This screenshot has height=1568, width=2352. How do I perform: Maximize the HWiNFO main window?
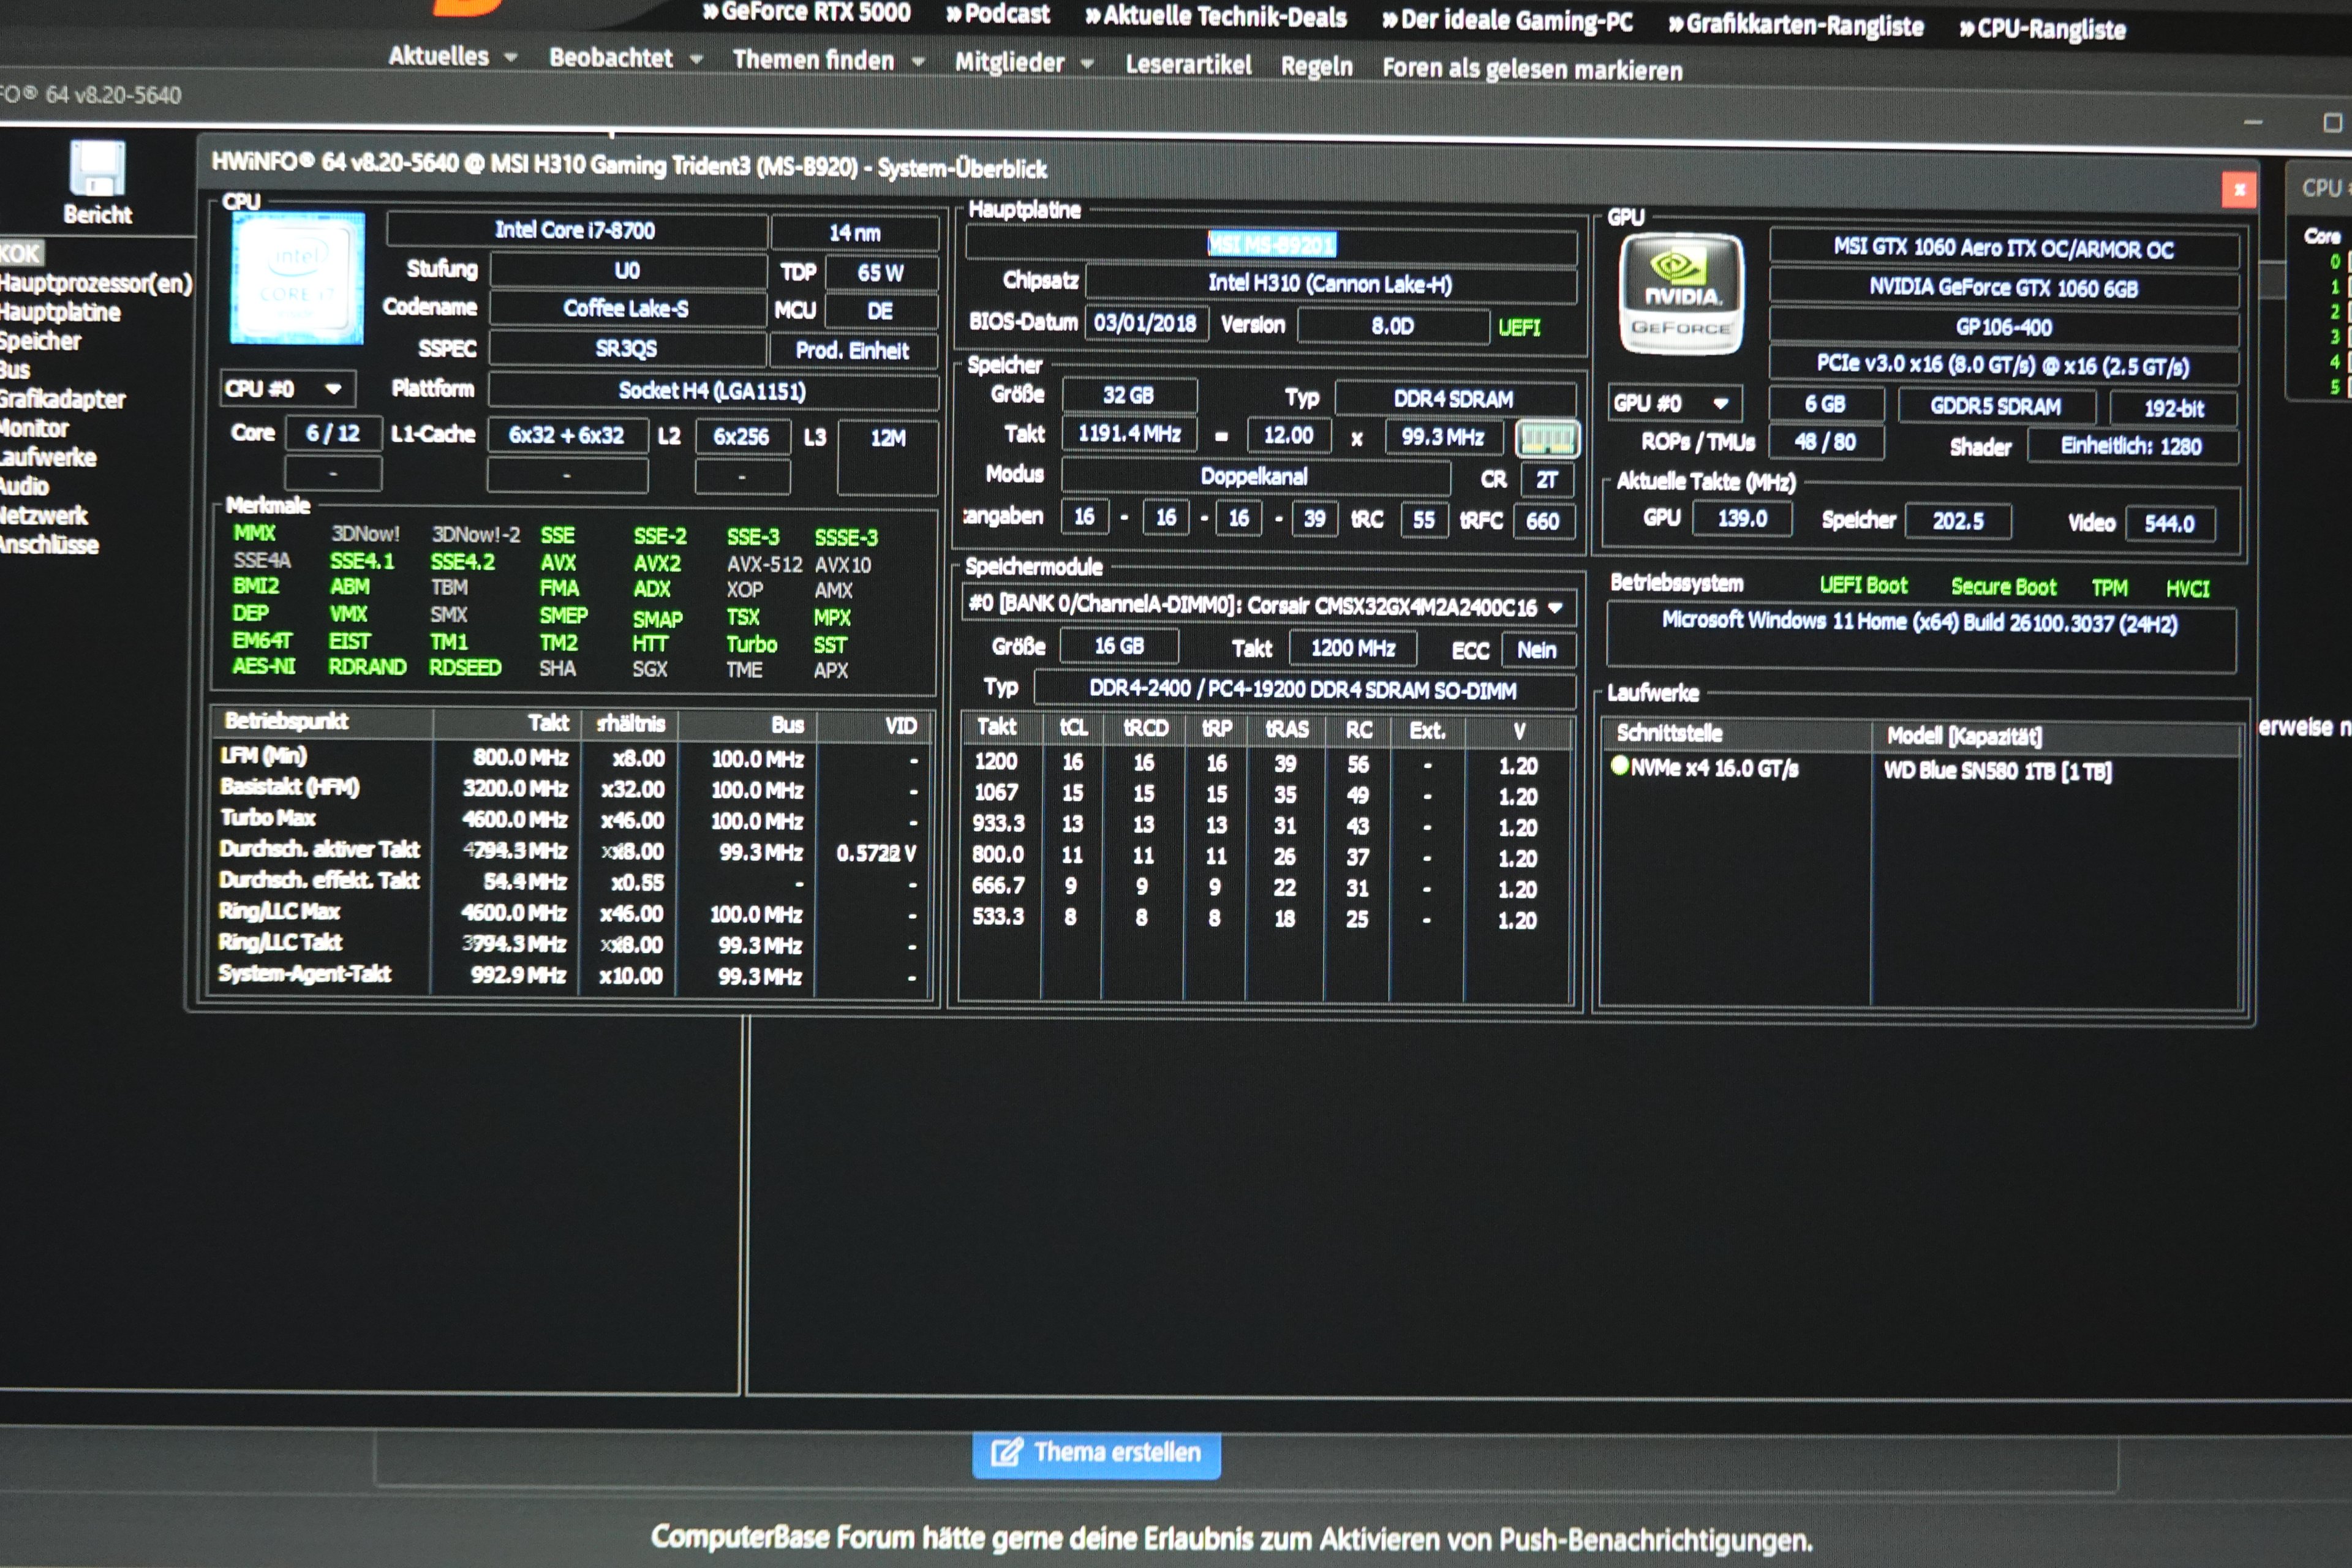pyautogui.click(x=2333, y=123)
